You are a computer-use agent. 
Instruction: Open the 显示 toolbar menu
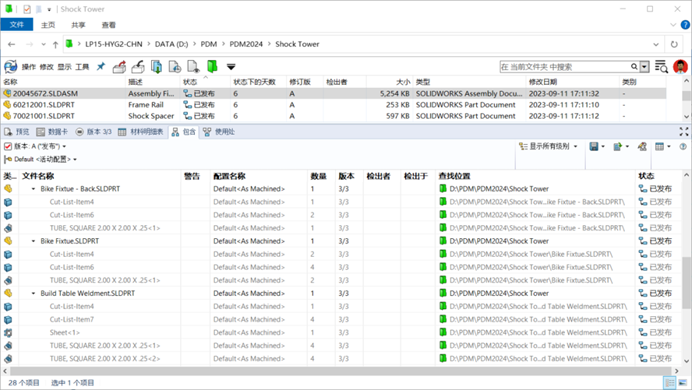point(64,67)
